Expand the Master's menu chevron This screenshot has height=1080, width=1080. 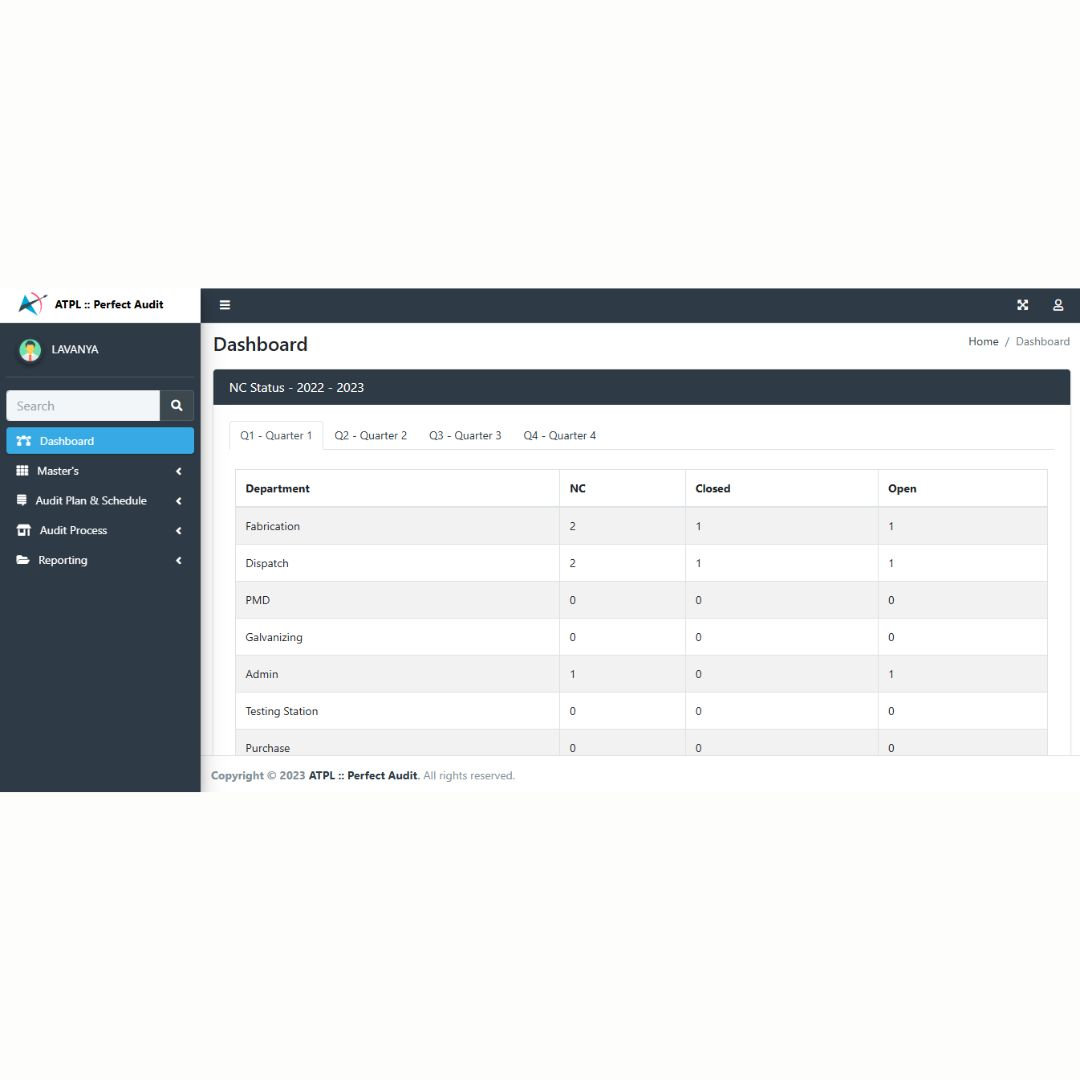pos(178,470)
